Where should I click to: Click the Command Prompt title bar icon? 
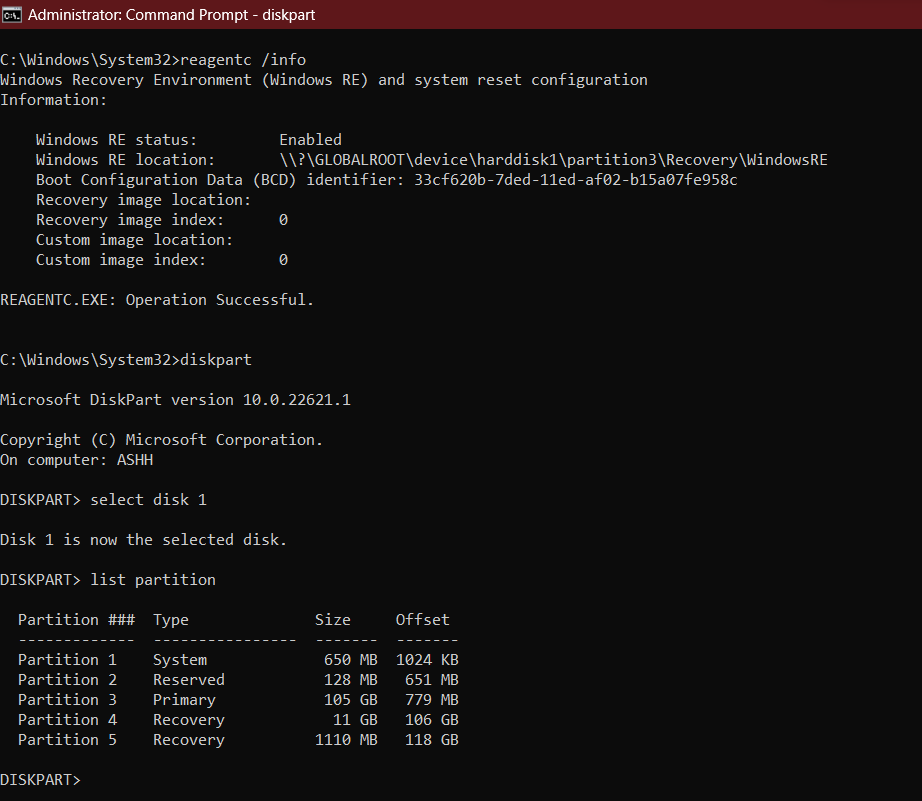(x=11, y=15)
